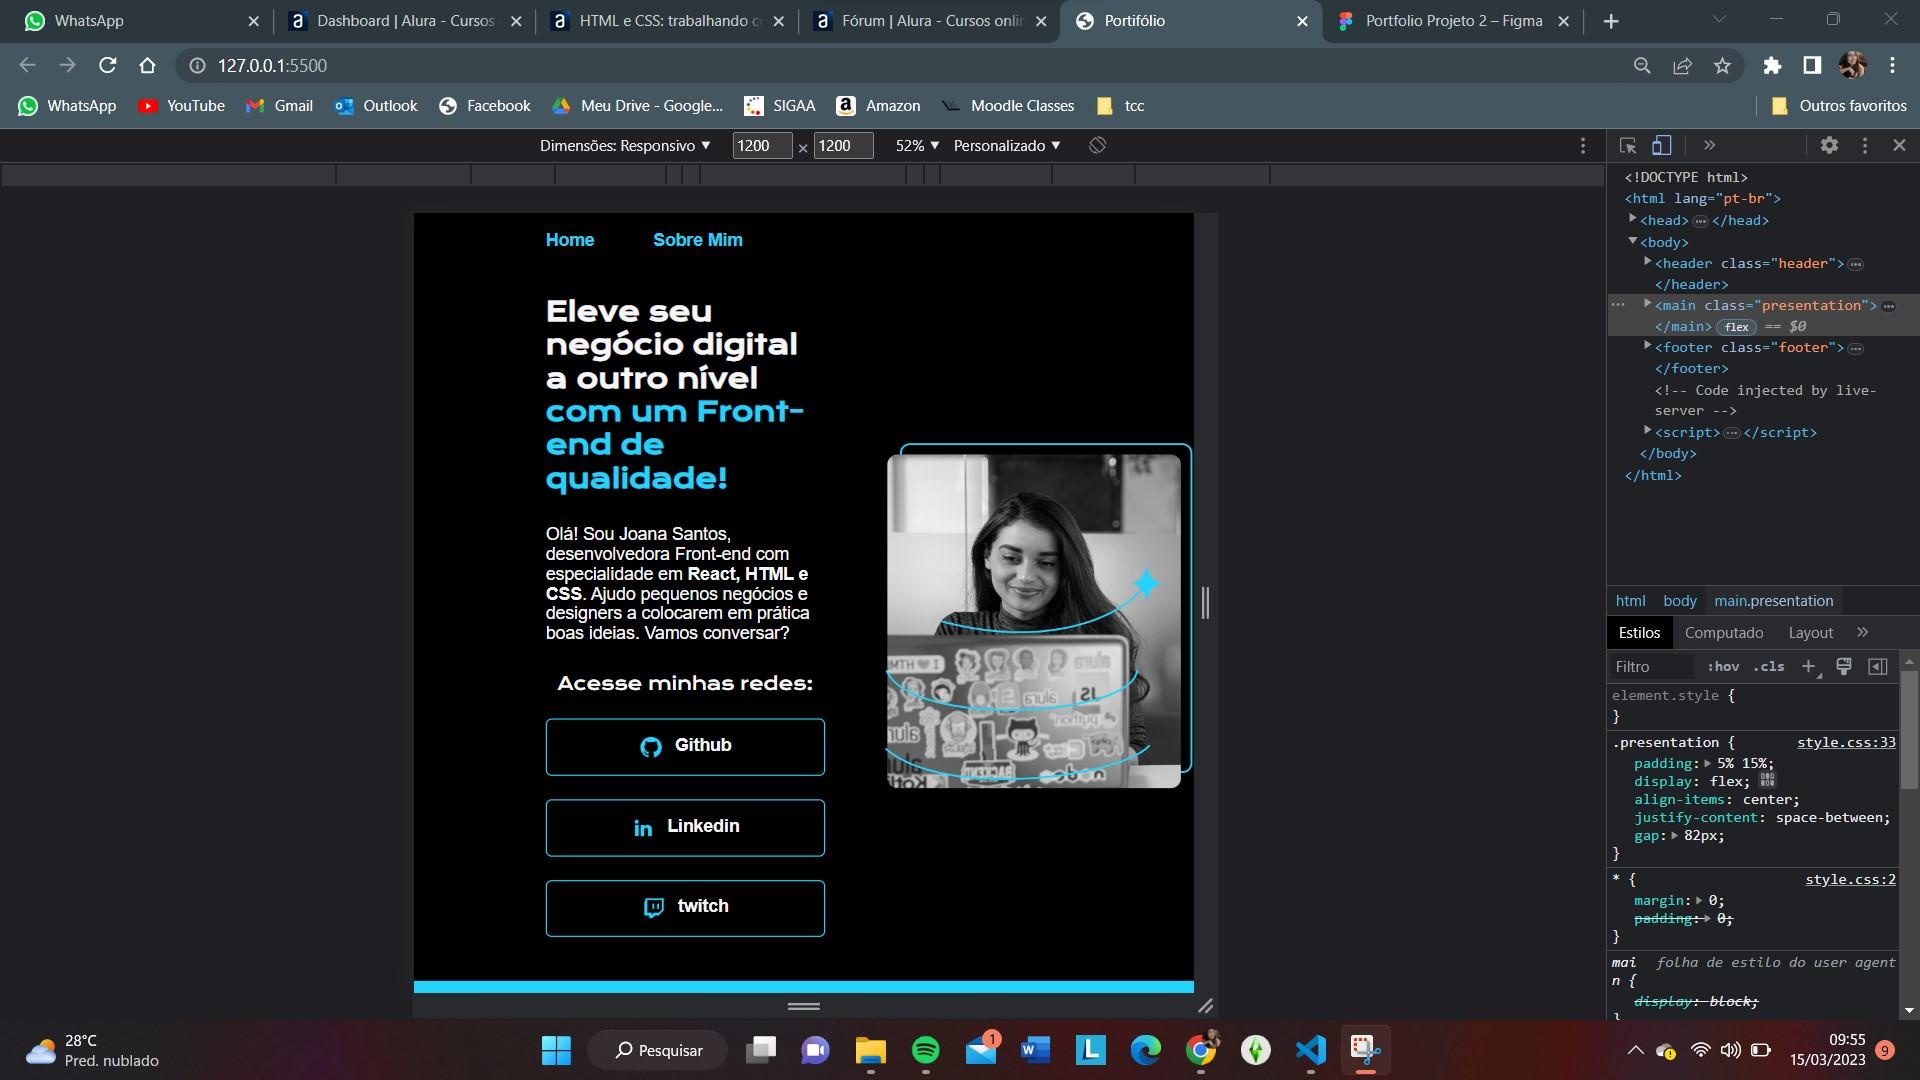
Task: Toggle the browser side panel icon
Action: (x=1811, y=66)
